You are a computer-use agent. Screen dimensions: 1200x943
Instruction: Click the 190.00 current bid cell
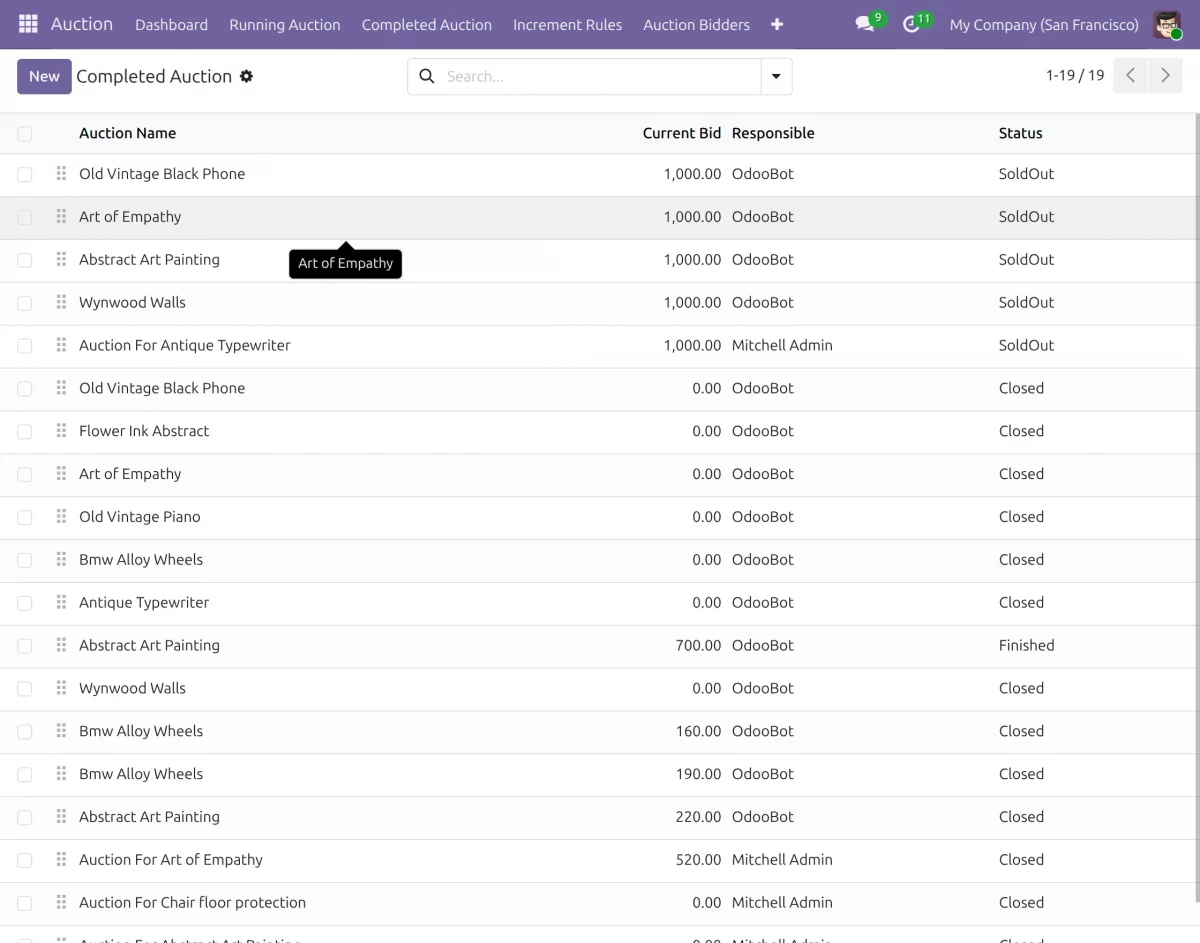[698, 774]
